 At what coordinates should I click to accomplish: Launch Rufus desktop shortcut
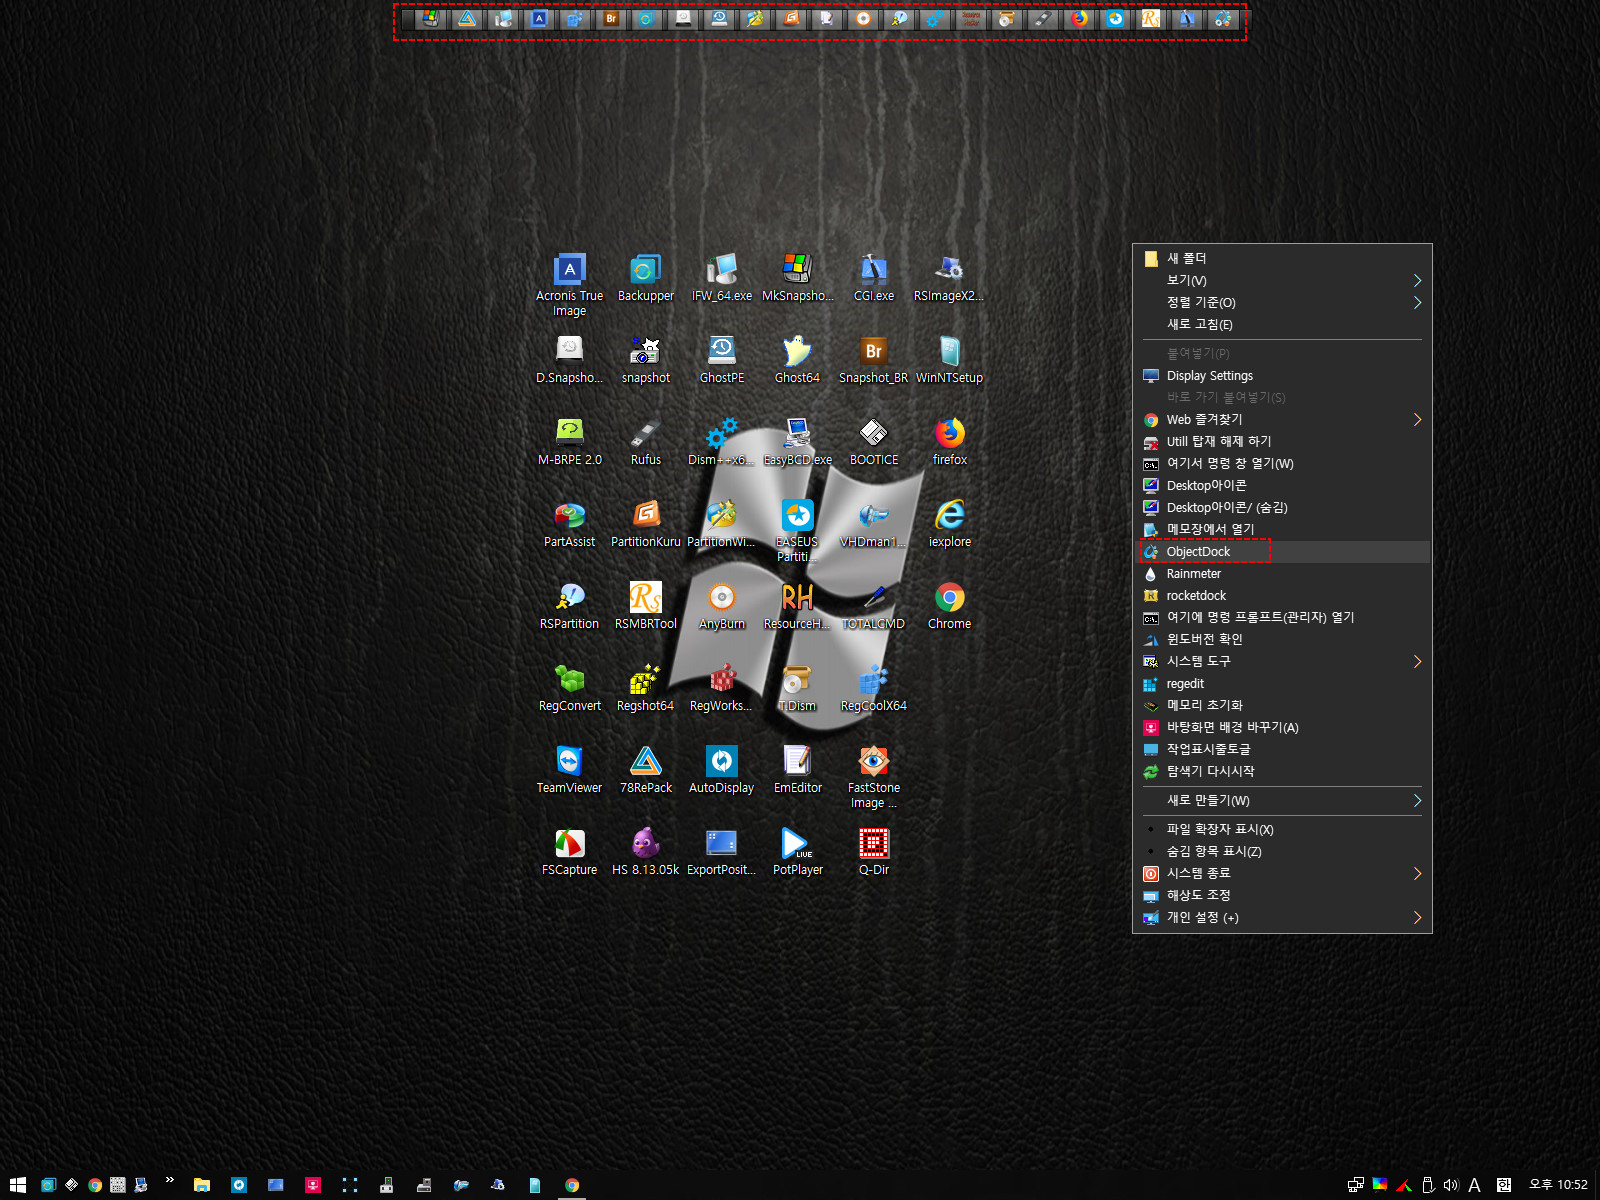(646, 442)
